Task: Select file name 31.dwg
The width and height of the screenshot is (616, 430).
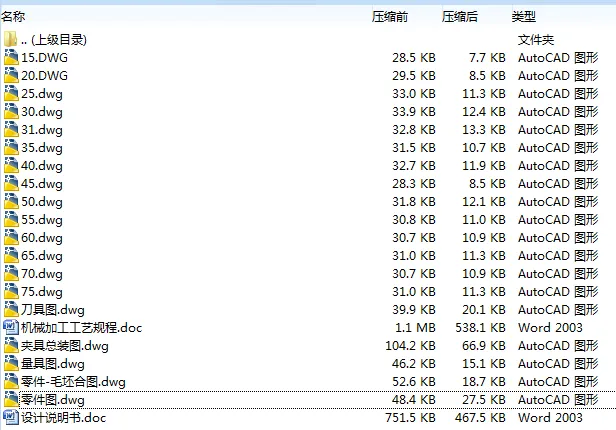Action: 42,130
